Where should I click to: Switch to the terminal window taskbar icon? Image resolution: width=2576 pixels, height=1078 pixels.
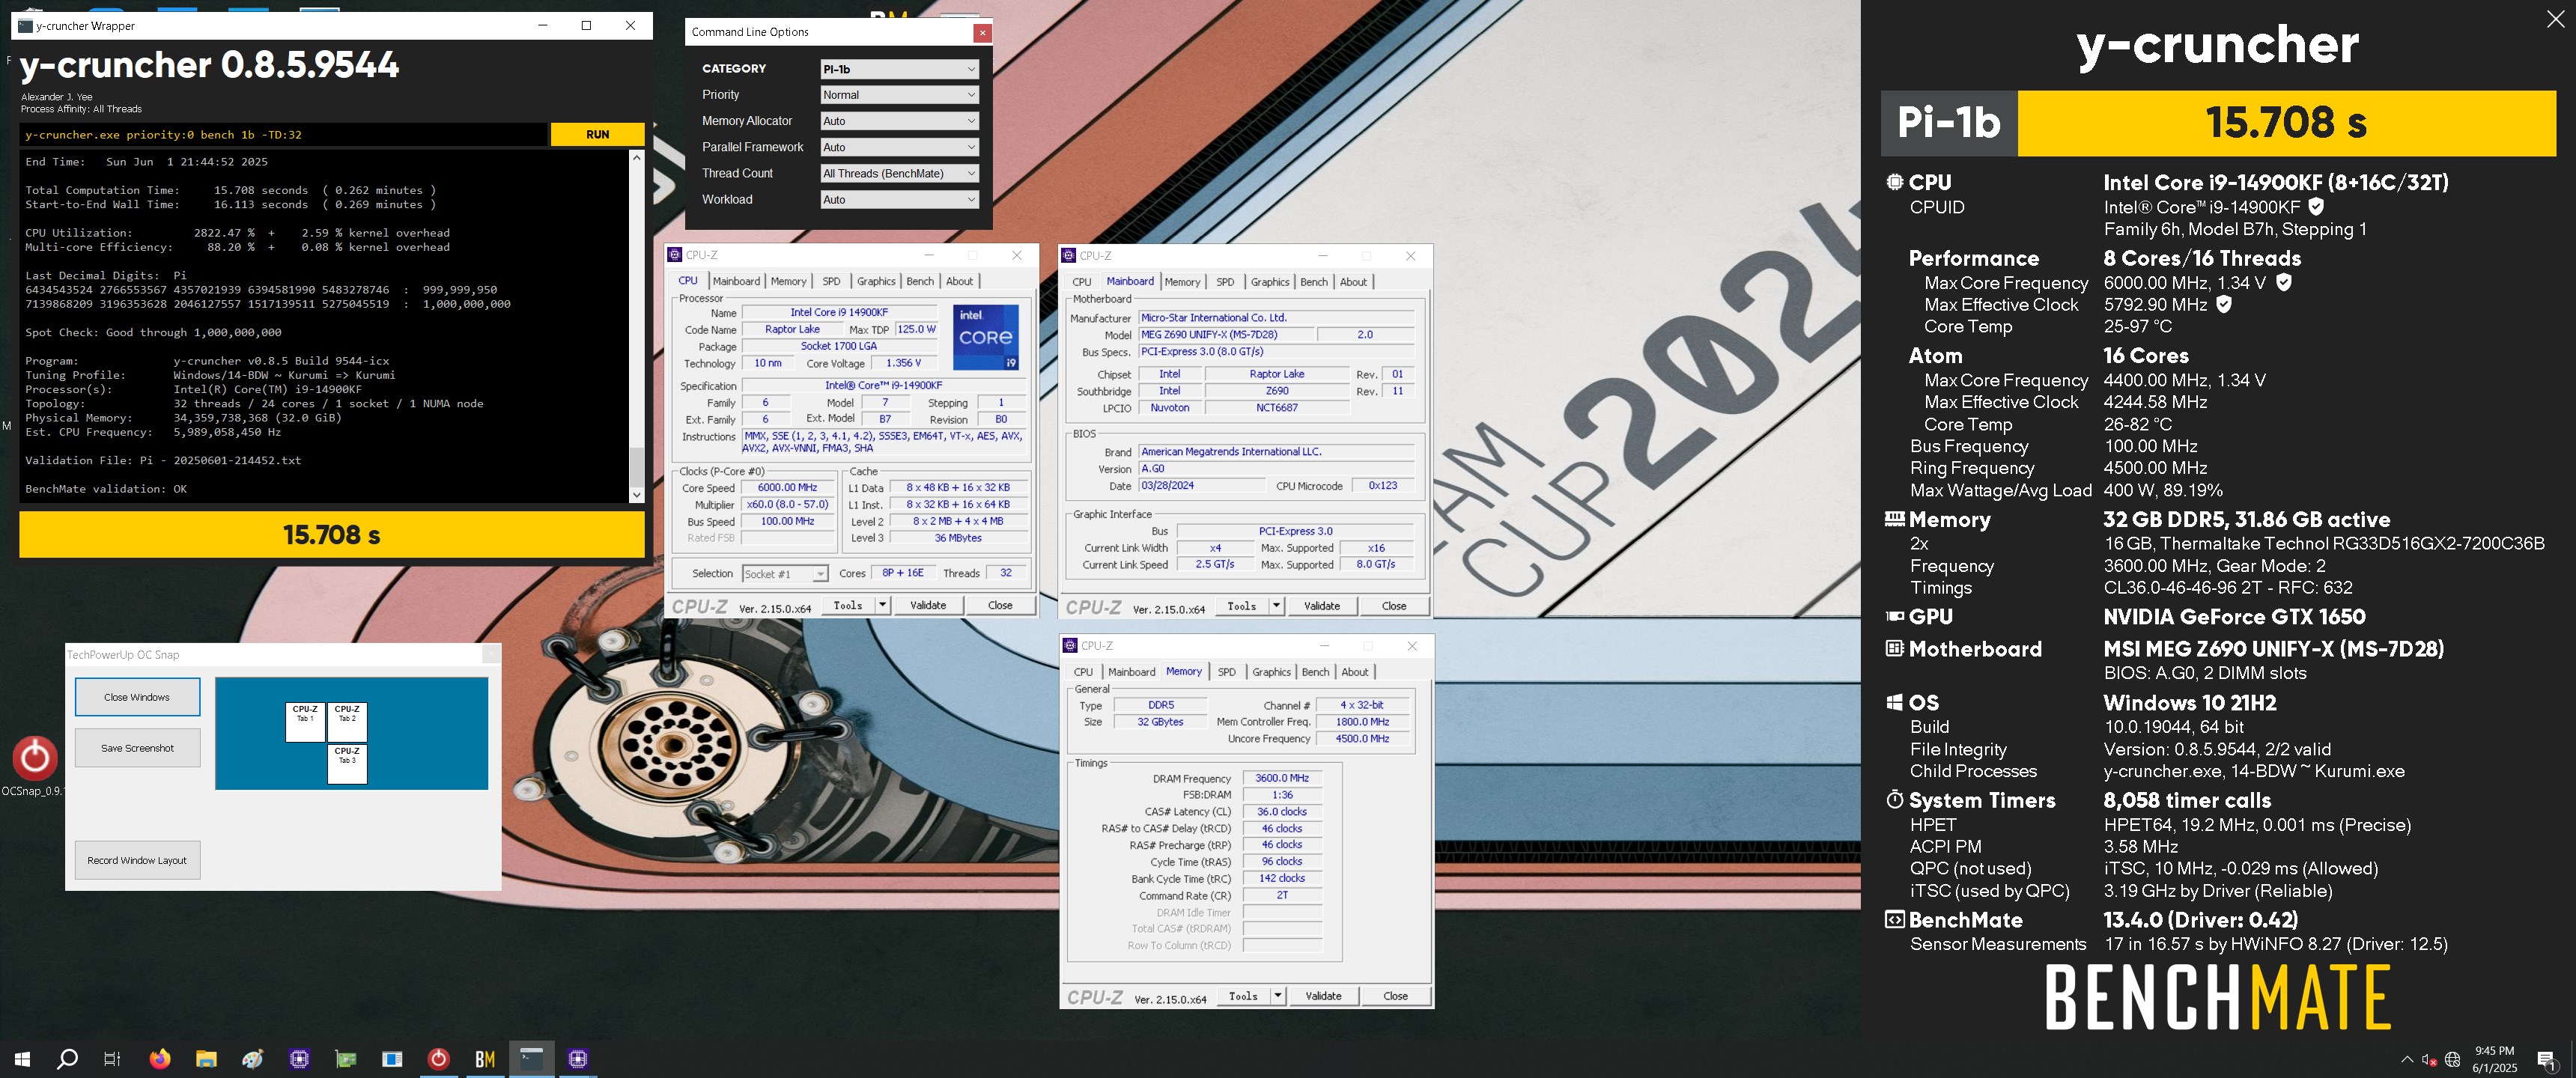point(531,1058)
